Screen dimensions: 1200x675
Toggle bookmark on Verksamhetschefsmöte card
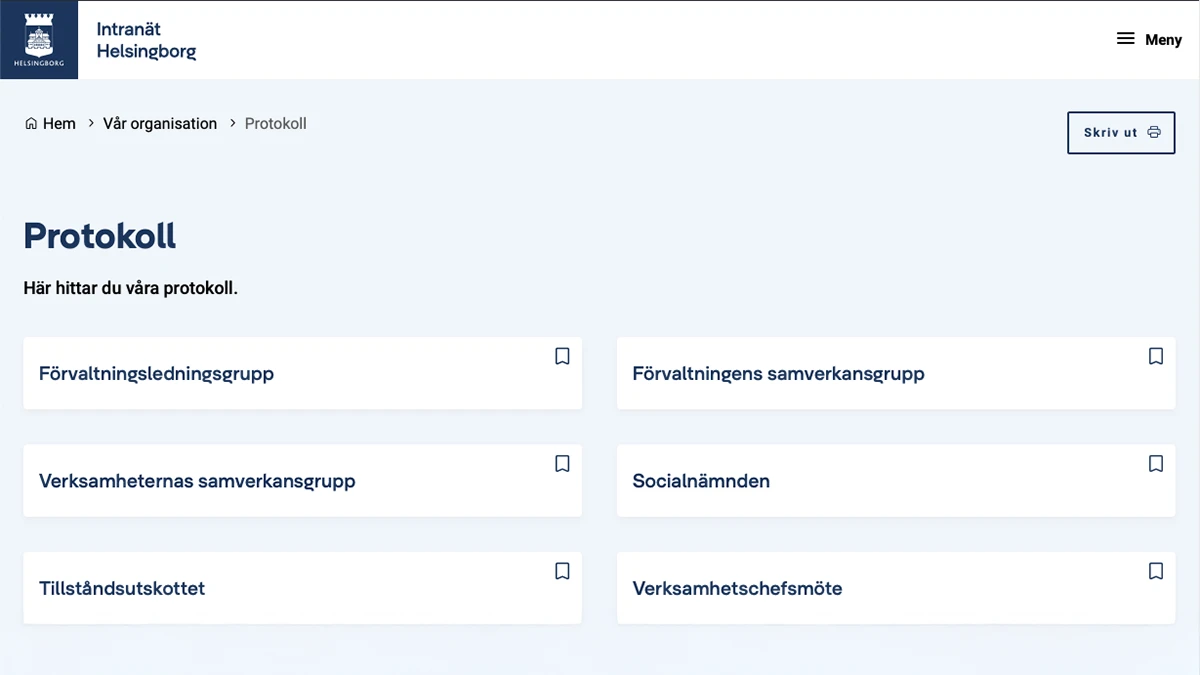click(1156, 571)
